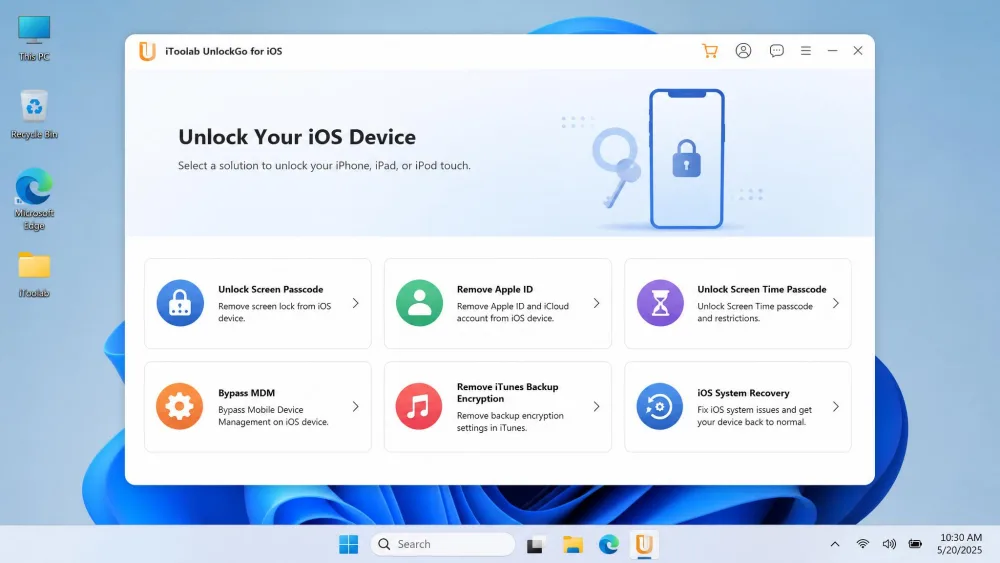Click 'Remove Apple ID and iCloud account' description
The width and height of the screenshot is (1000, 563).
click(513, 312)
